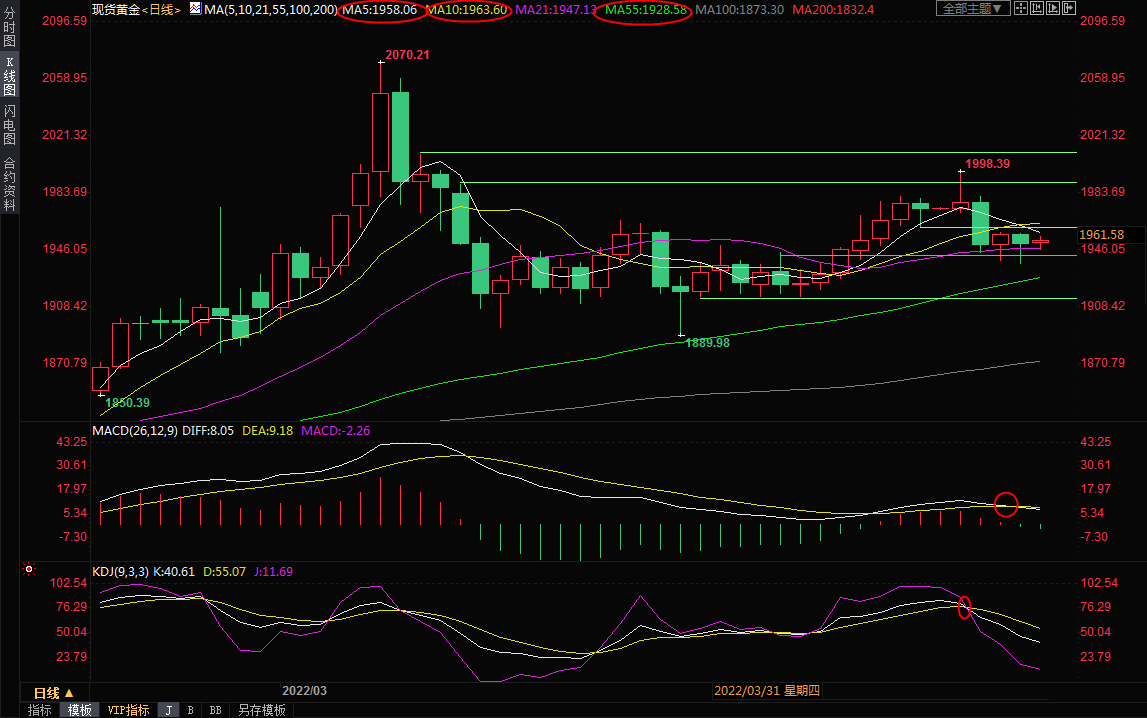Switch to the 分时图 tab
Image resolution: width=1147 pixels, height=718 pixels.
coord(9,35)
